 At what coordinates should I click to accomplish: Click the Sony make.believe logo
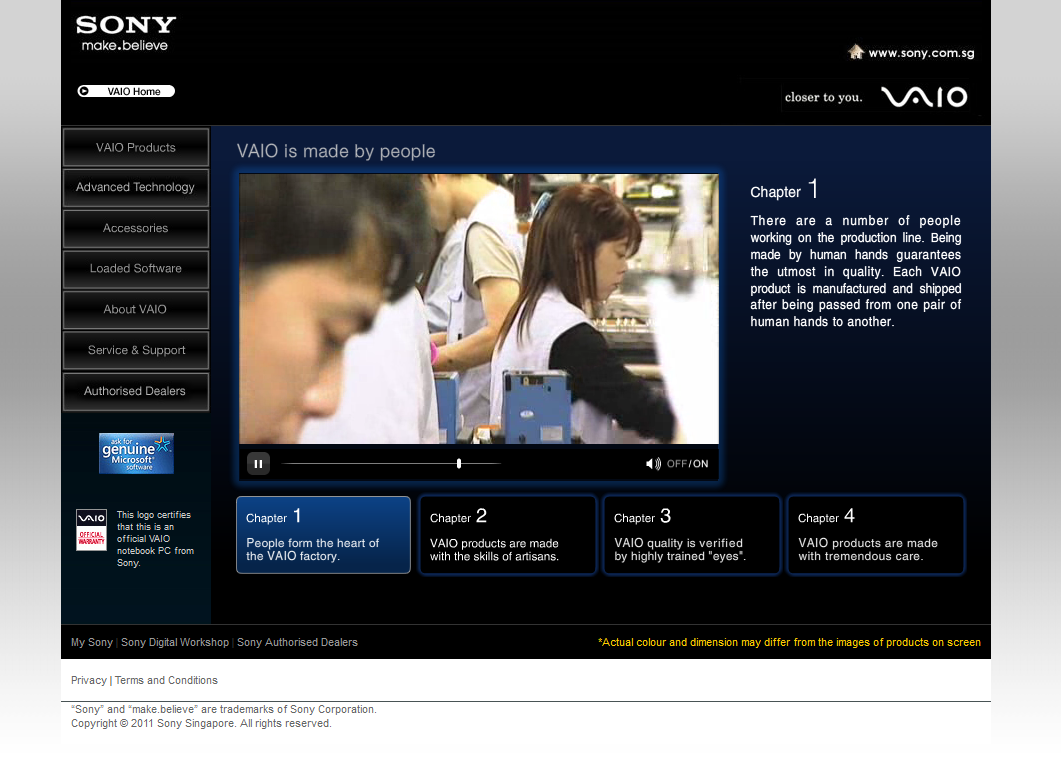pyautogui.click(x=126, y=33)
